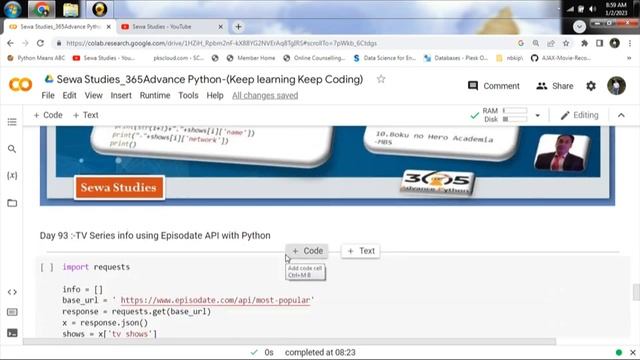Viewport: 640px width, 360px height.
Task: Bookmark this page with the star icon
Action: pyautogui.click(x=566, y=43)
